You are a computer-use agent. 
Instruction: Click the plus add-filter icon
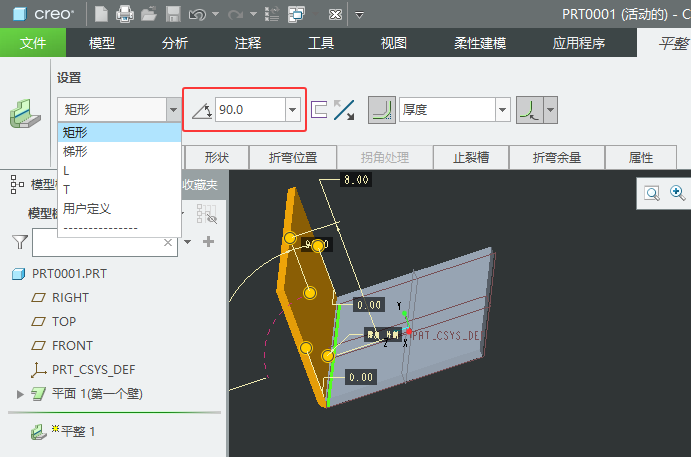pyautogui.click(x=208, y=242)
